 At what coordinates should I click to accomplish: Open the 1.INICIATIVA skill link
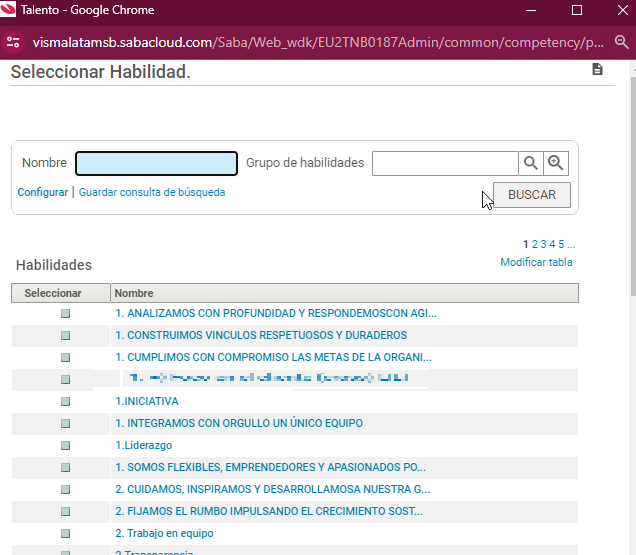(x=147, y=401)
